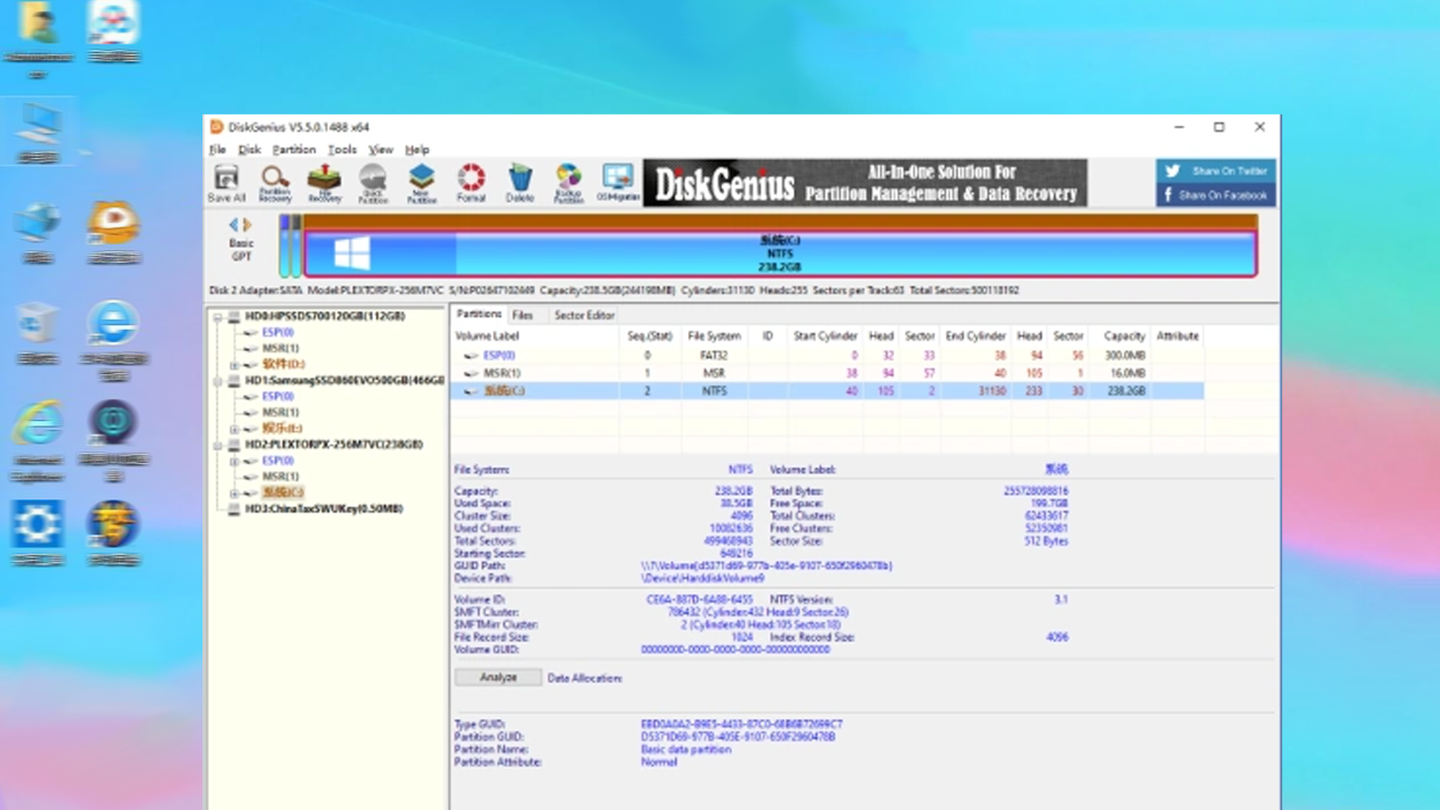Screen dimensions: 1440x810
Task: Click the 系统(C:) NTFS partition bar in disk map
Action: click(x=780, y=254)
